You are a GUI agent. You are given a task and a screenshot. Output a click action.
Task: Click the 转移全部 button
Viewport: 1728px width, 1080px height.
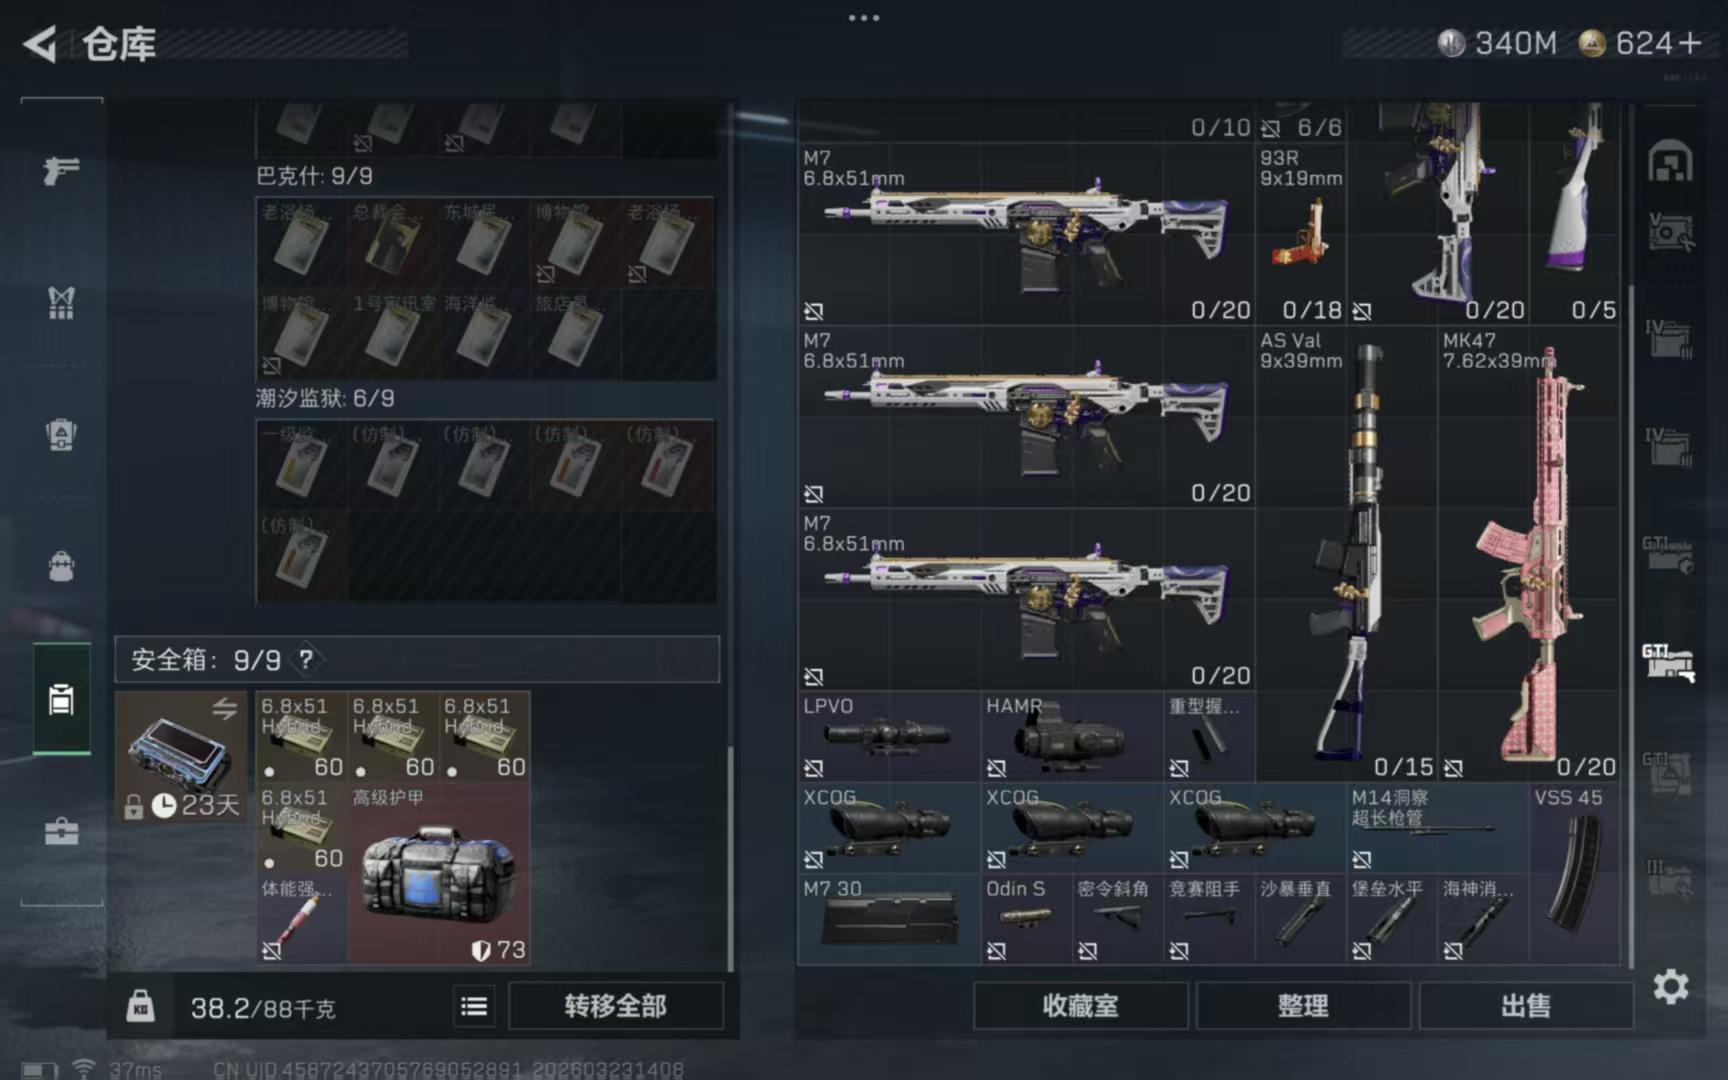(615, 1006)
